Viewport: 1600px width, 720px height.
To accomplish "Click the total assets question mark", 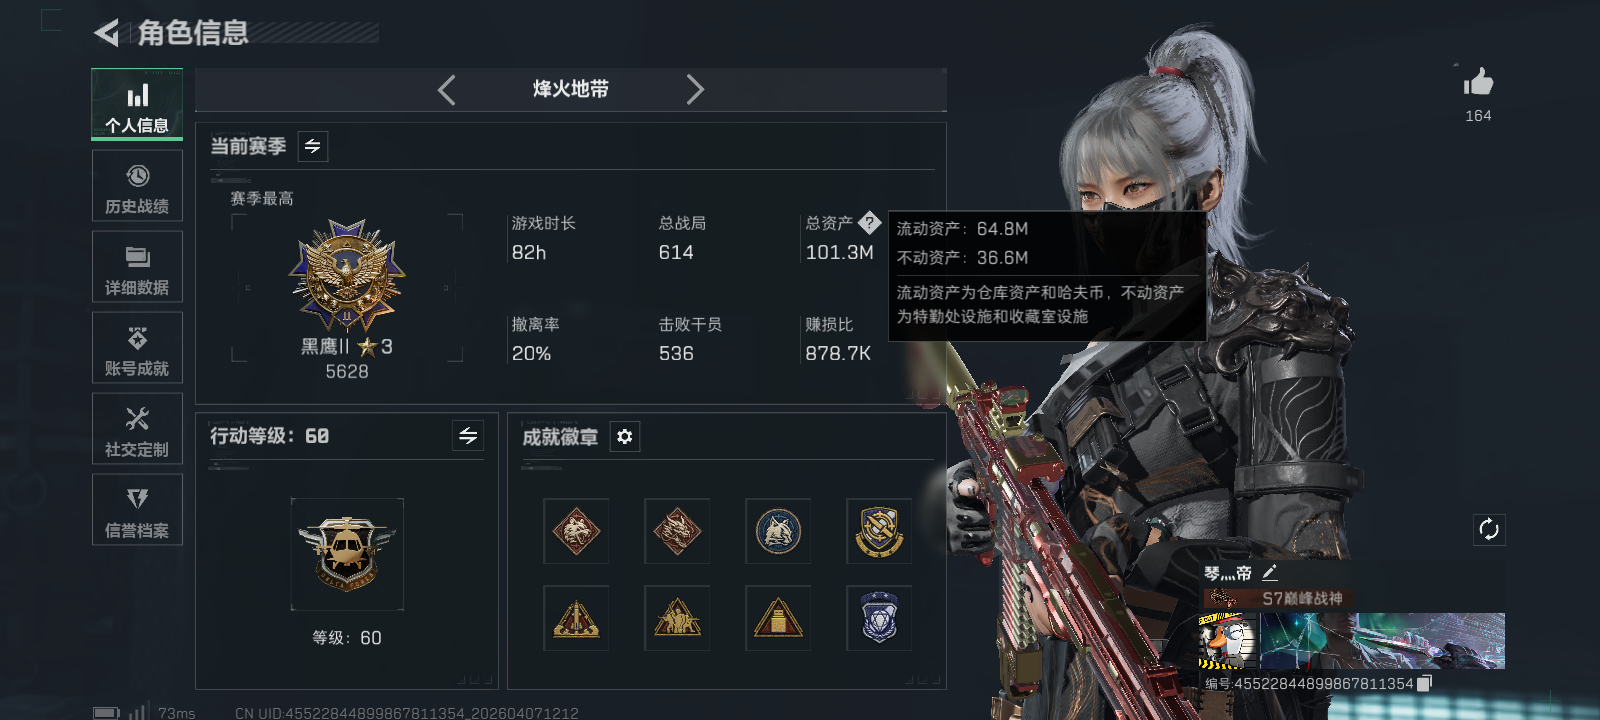I will [869, 223].
